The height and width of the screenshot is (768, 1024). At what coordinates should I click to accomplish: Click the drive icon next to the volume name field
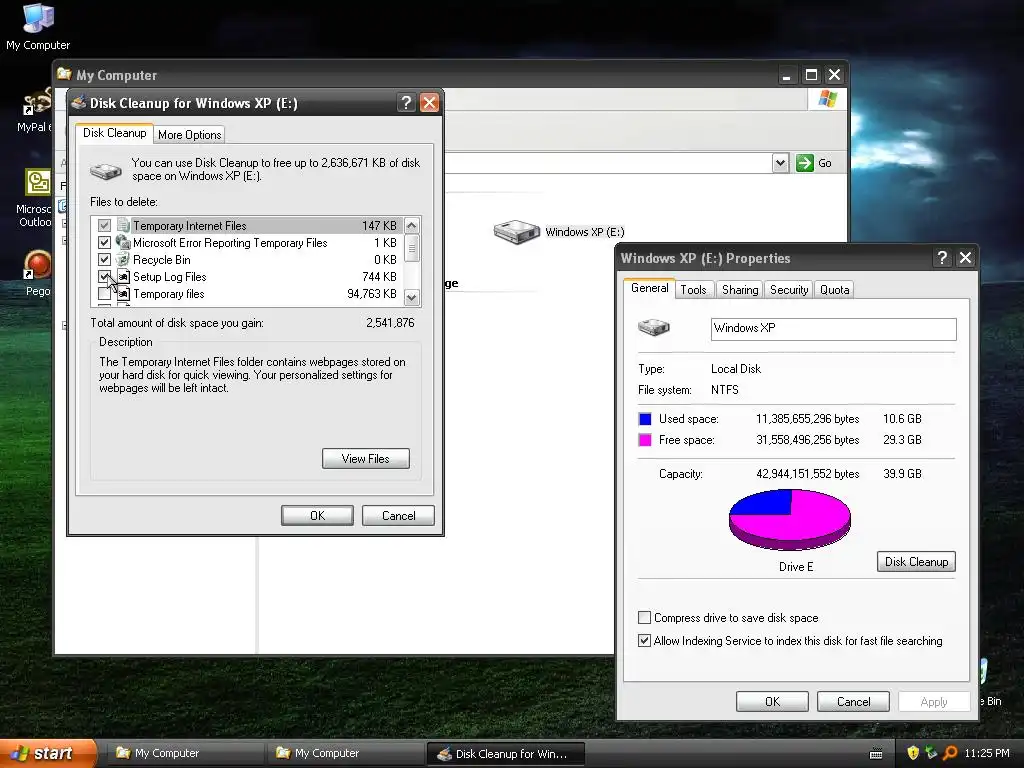(x=654, y=327)
